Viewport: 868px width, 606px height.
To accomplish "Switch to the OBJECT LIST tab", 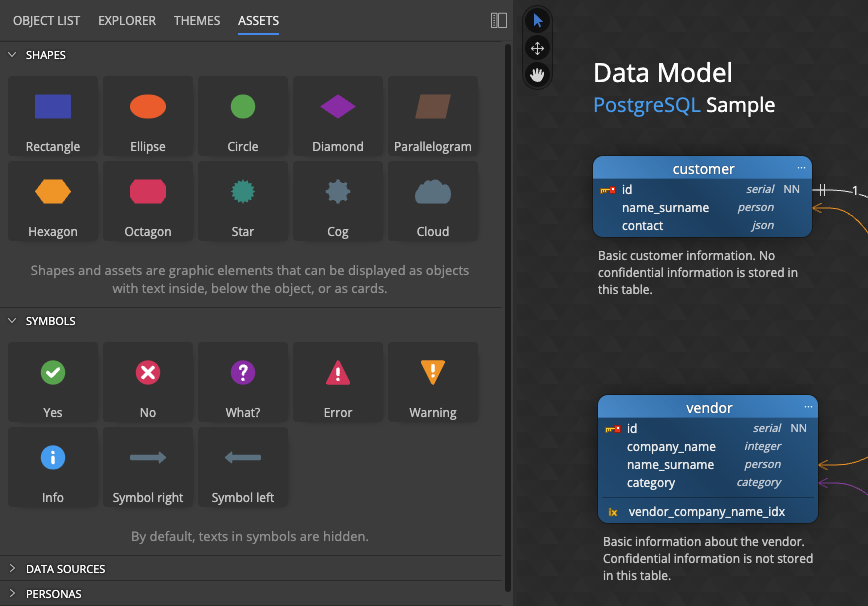I will [x=46, y=20].
